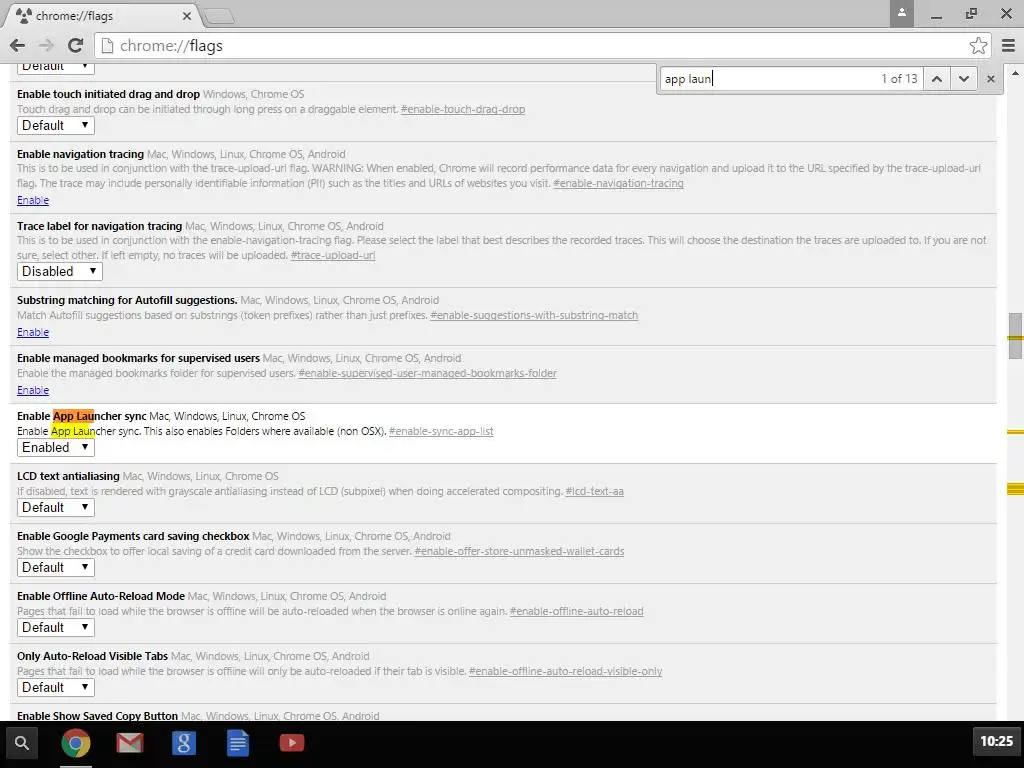Close the chrome://flags tab
Viewport: 1024px width, 768px height.
click(187, 16)
